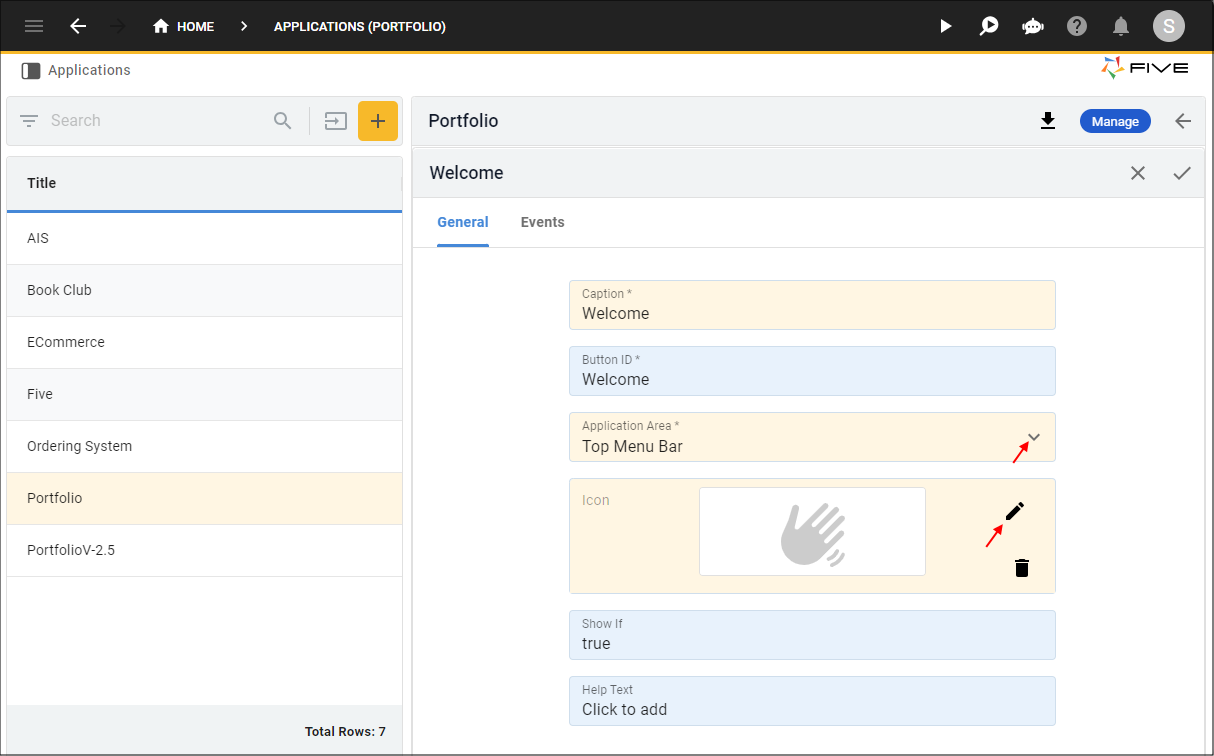Click the waving hand icon thumbnail
1214x756 pixels.
coord(812,531)
